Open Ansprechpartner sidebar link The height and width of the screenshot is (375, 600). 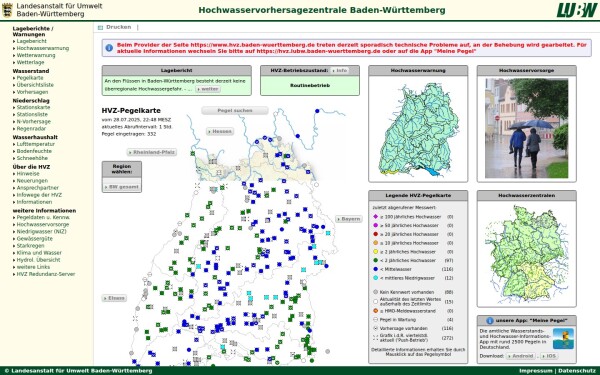[x=38, y=188]
